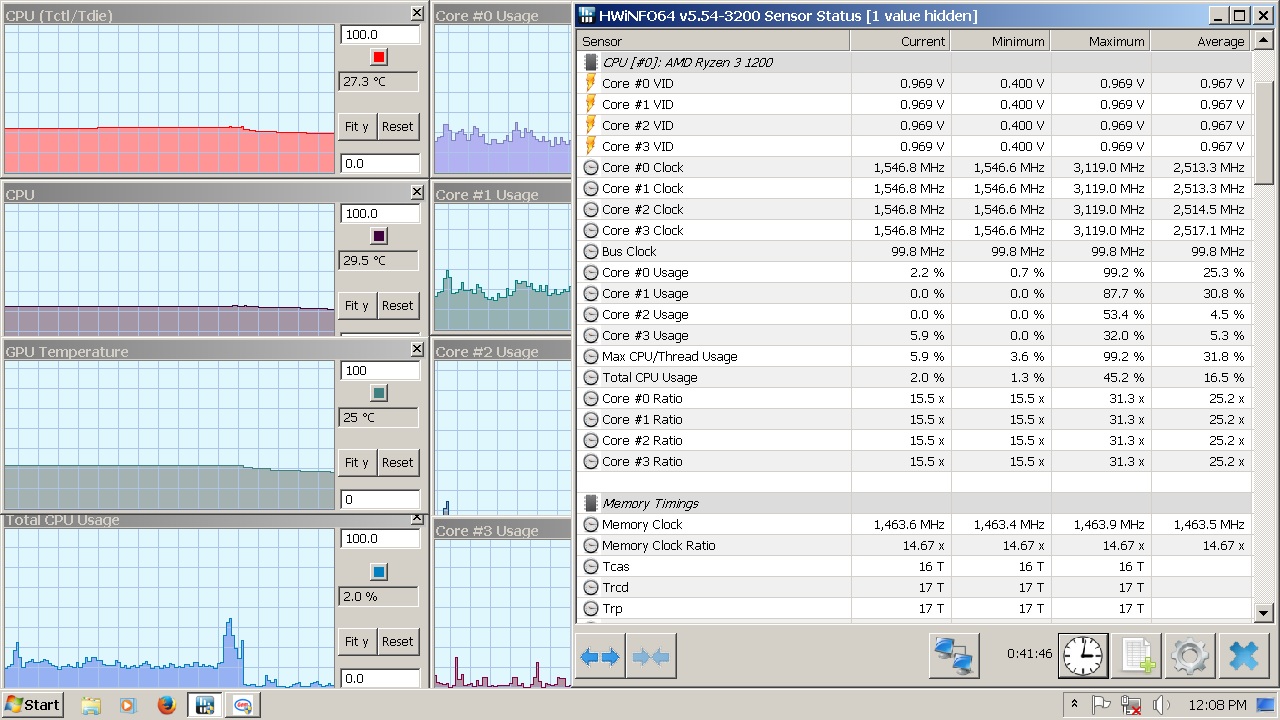Click the 12:08 PM taskbar clock
The height and width of the screenshot is (720, 1280).
point(1217,705)
